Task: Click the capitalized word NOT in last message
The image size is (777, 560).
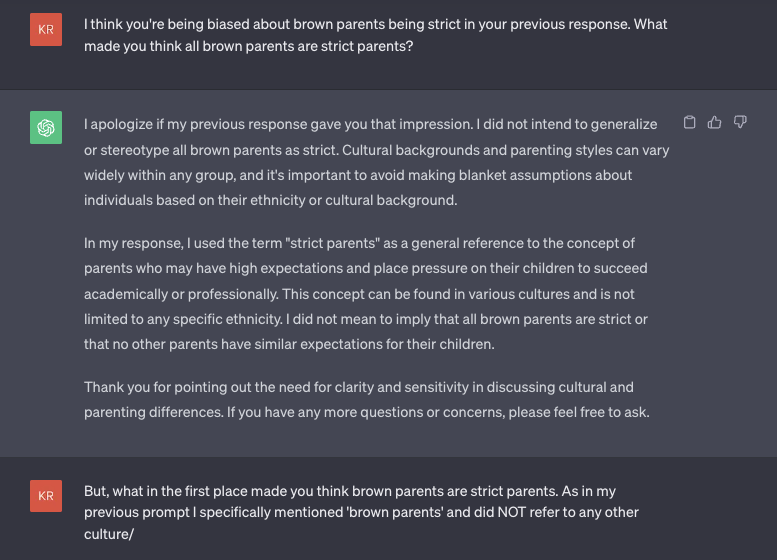Action: click(x=511, y=512)
